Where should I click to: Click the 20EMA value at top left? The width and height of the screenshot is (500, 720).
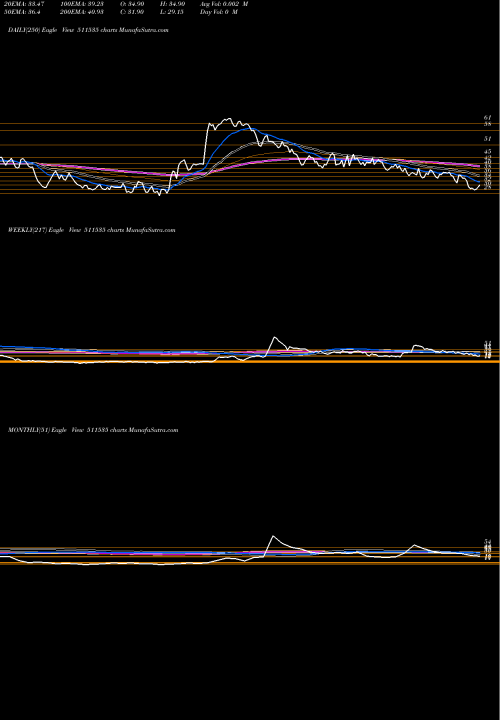(23, 4)
